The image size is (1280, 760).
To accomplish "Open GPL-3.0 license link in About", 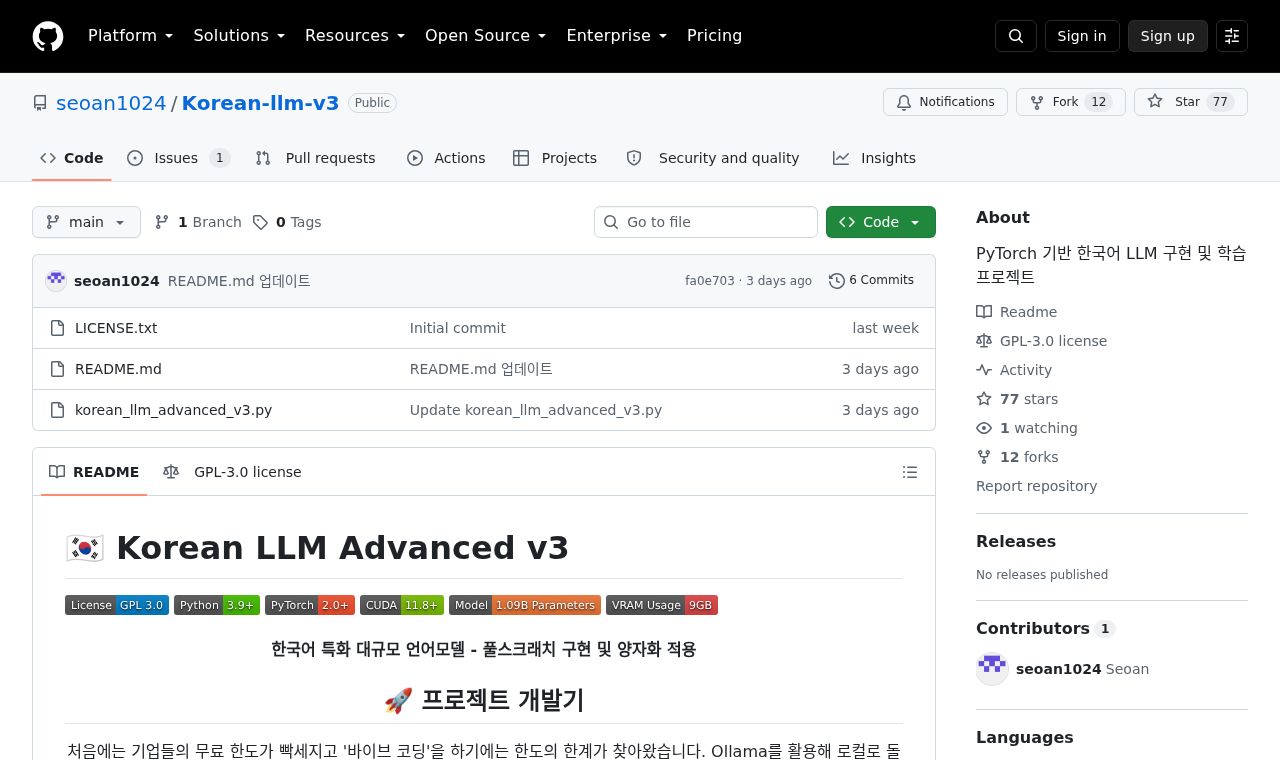I will pyautogui.click(x=1042, y=341).
